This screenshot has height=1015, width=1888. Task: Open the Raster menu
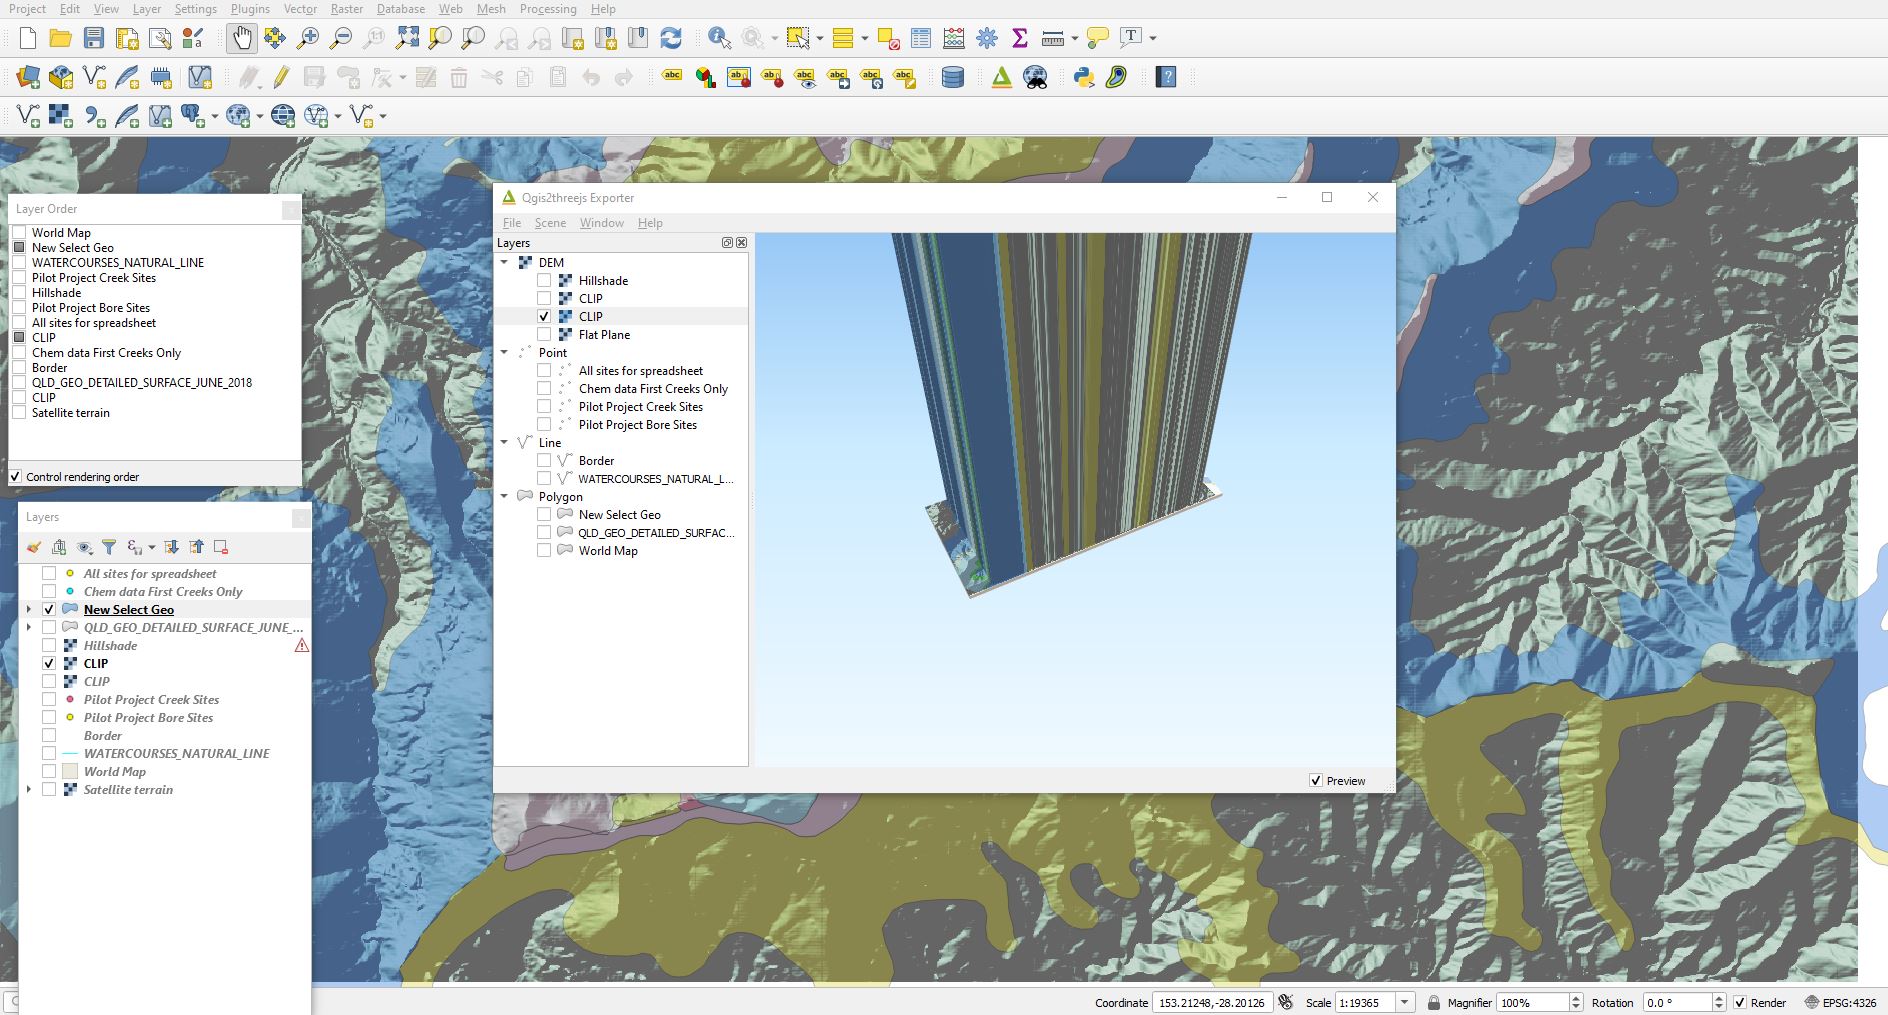(346, 9)
